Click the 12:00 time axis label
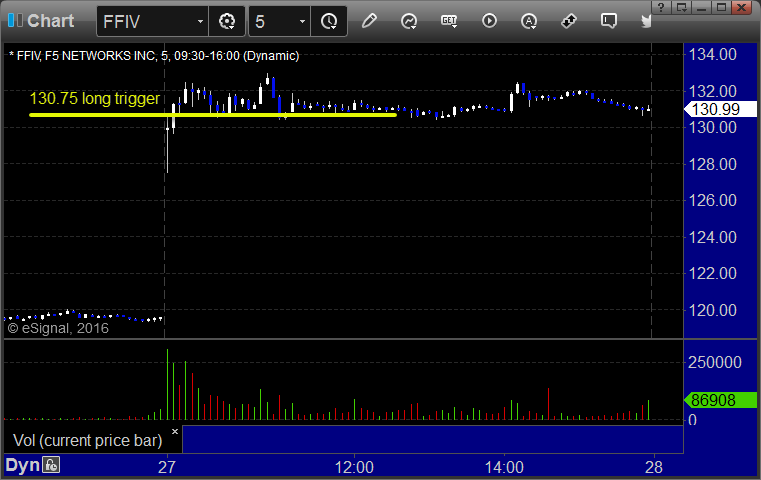Image resolution: width=761 pixels, height=480 pixels. click(354, 467)
